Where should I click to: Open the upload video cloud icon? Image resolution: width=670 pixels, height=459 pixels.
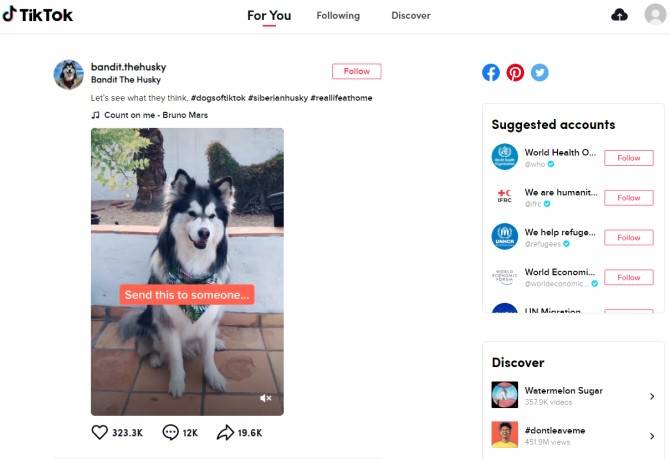tap(619, 15)
